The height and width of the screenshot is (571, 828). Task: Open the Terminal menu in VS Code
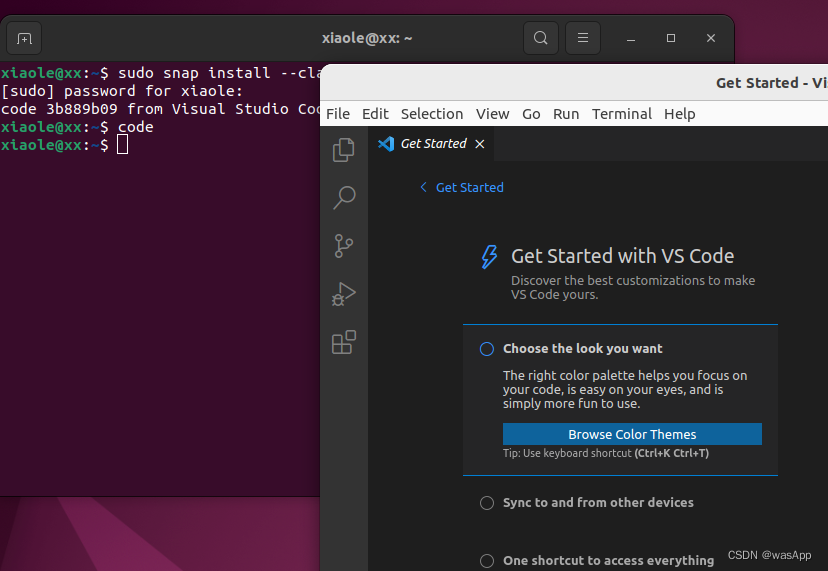point(622,114)
